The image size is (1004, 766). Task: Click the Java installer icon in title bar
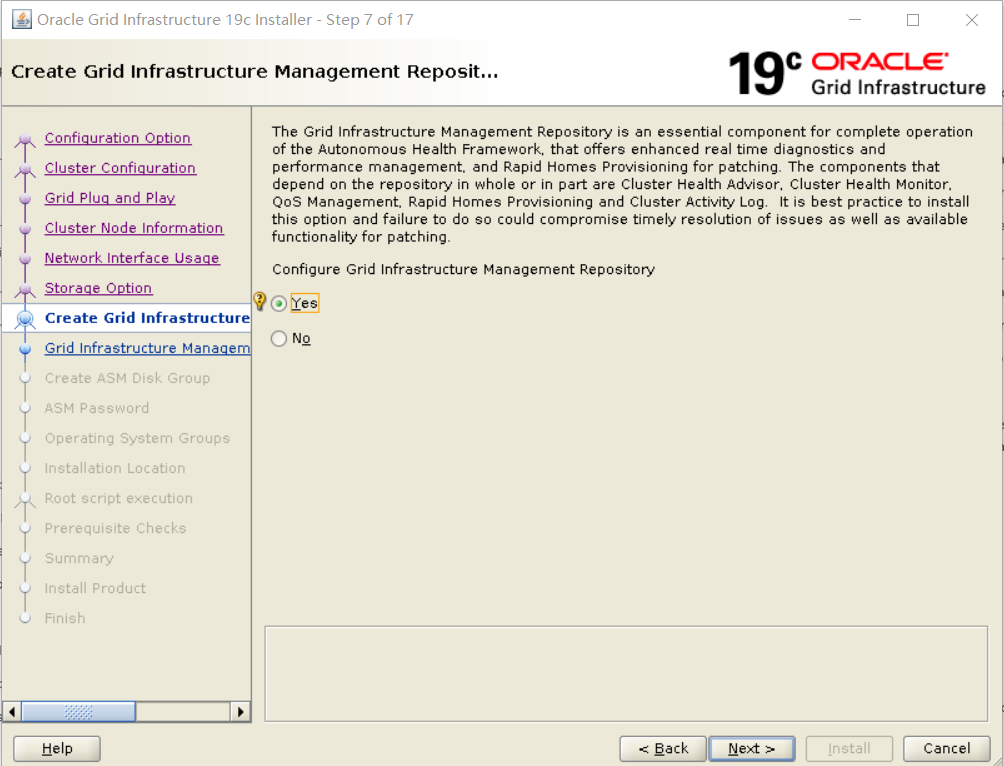(22, 20)
